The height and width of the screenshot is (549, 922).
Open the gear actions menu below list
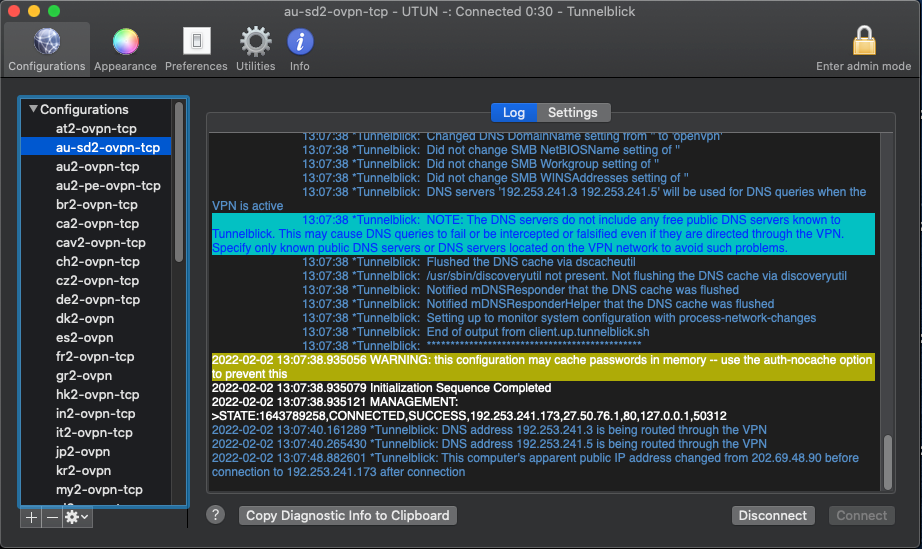pos(77,517)
